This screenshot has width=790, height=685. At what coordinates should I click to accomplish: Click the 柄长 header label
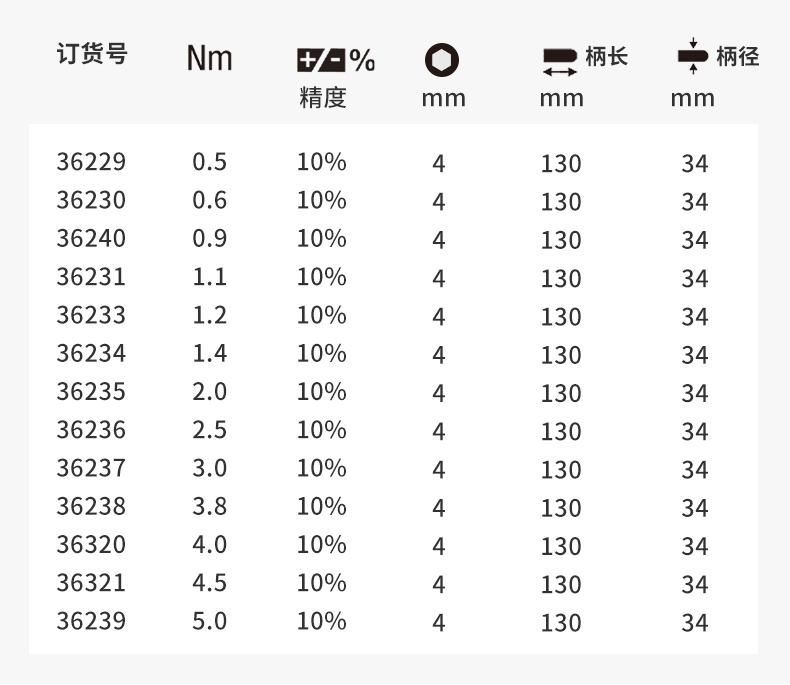coord(606,56)
